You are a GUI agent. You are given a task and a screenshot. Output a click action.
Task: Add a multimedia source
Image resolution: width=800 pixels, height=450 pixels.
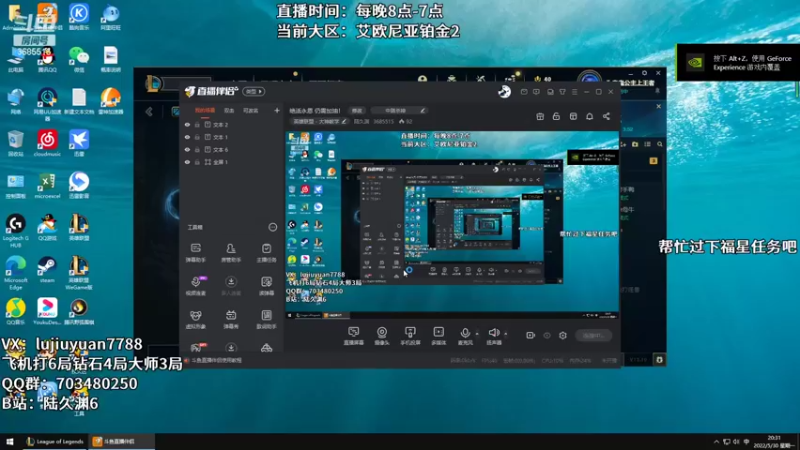pos(439,336)
